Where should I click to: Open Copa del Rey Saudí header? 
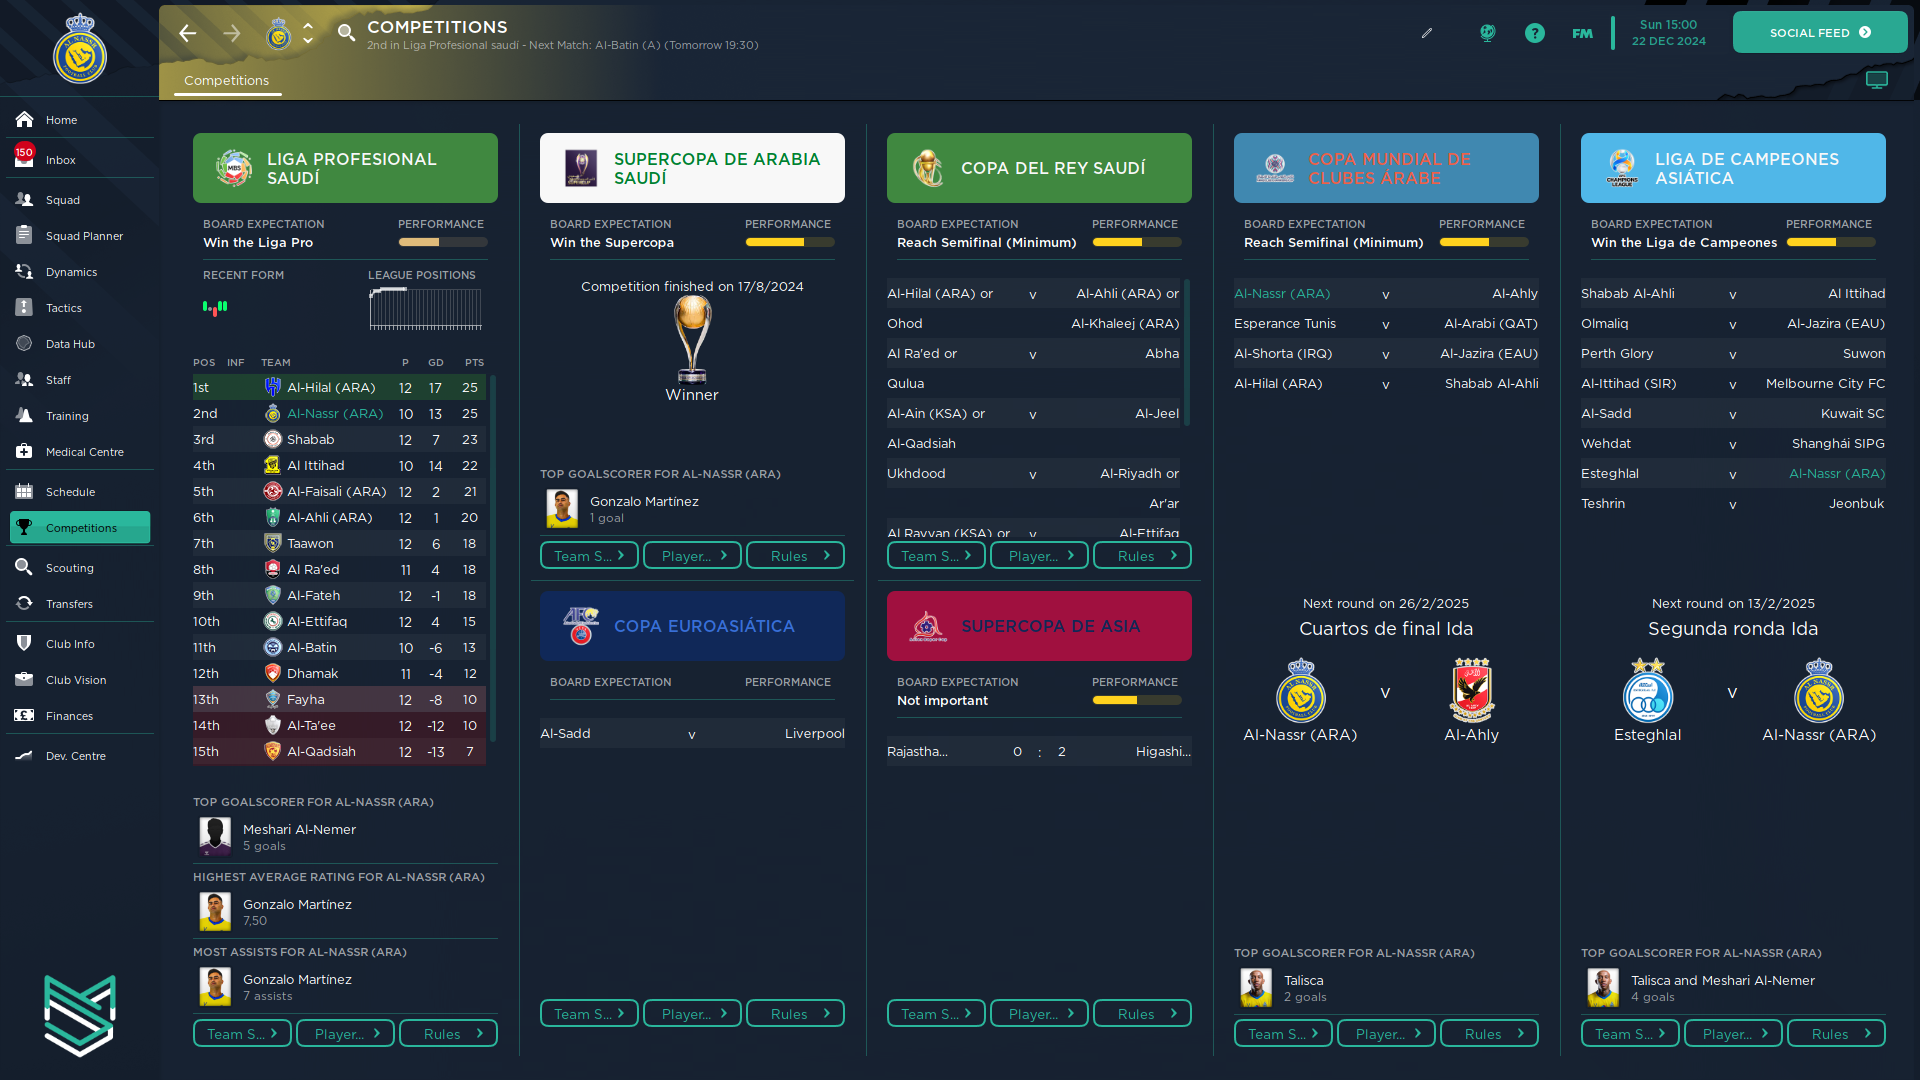pyautogui.click(x=1039, y=168)
